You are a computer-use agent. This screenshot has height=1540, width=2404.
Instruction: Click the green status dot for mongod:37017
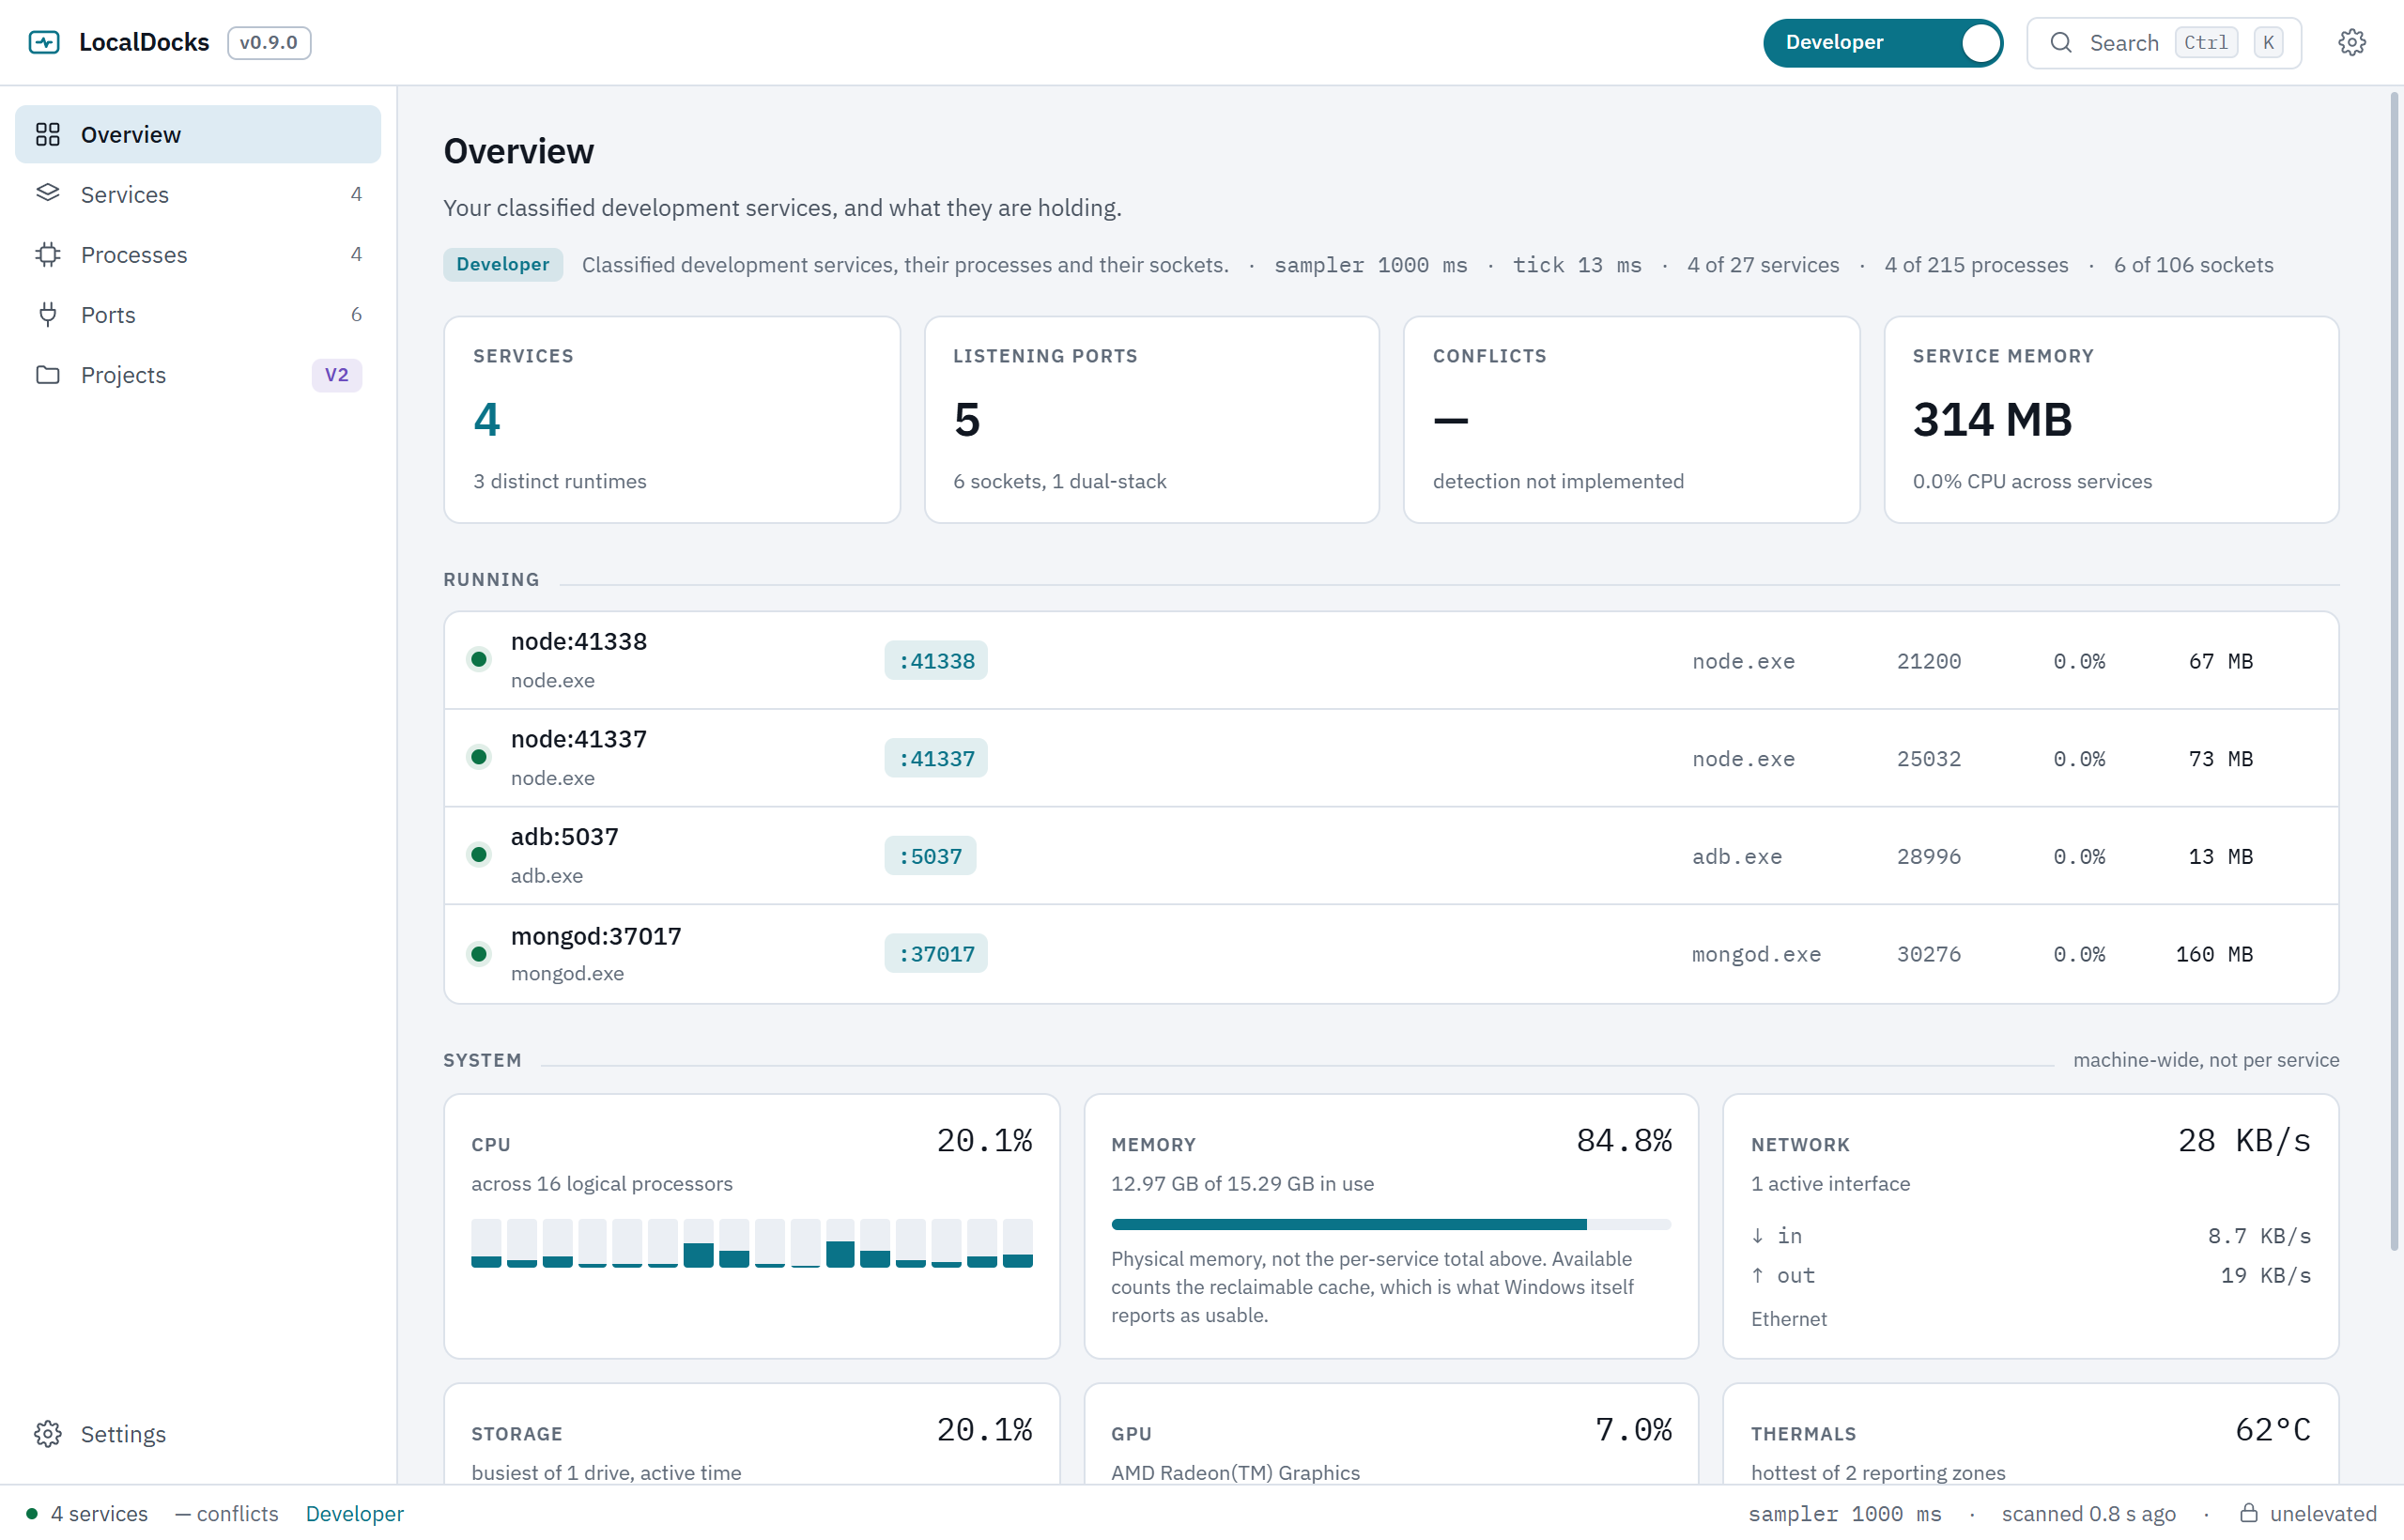(x=479, y=953)
